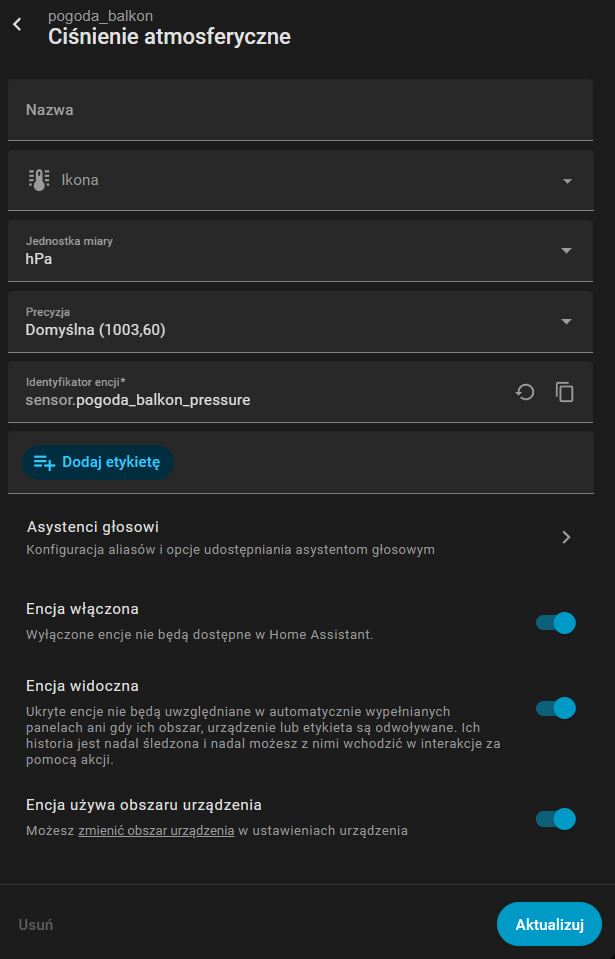Click the Usuń button
The image size is (615, 959).
point(35,925)
